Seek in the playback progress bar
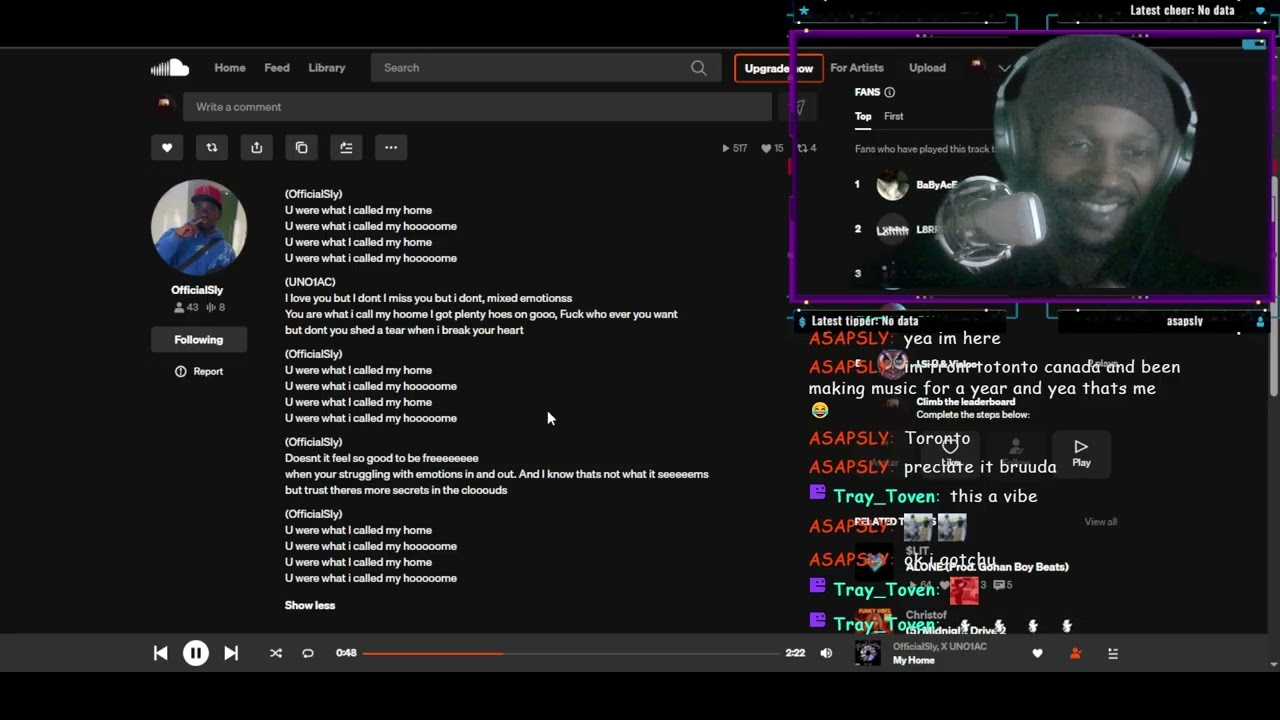This screenshot has height=720, width=1280. click(x=571, y=653)
